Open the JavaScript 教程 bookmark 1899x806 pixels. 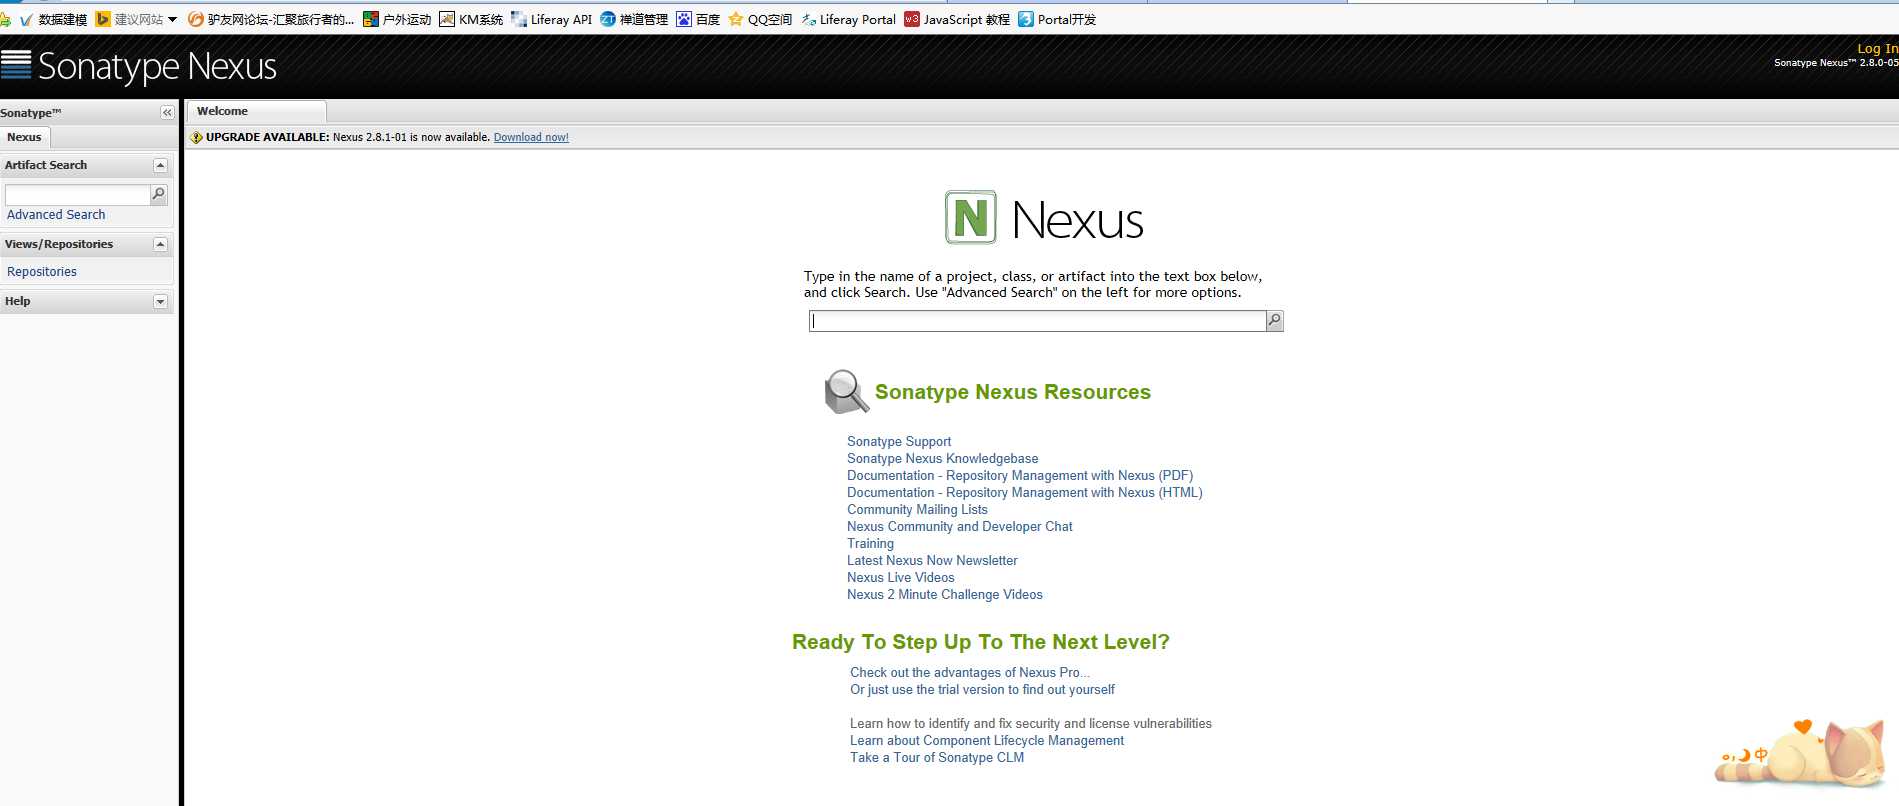click(x=957, y=19)
